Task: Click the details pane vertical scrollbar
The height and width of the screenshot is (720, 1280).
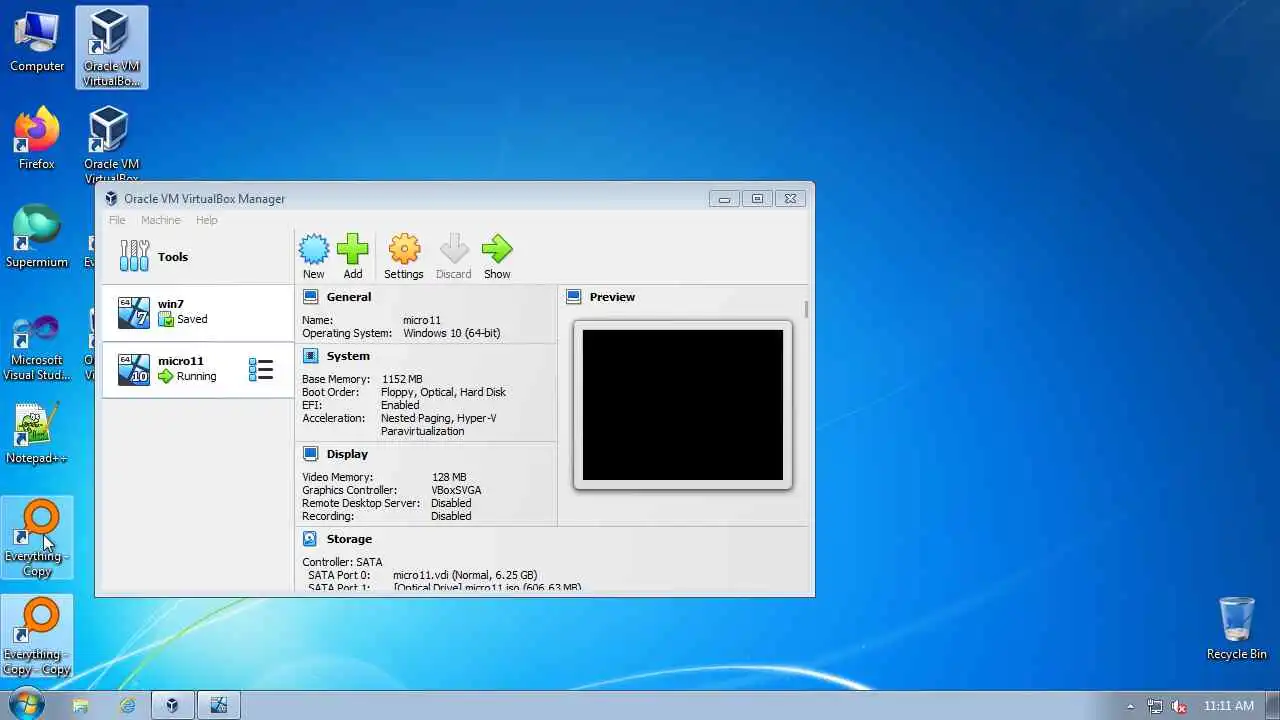Action: click(806, 311)
